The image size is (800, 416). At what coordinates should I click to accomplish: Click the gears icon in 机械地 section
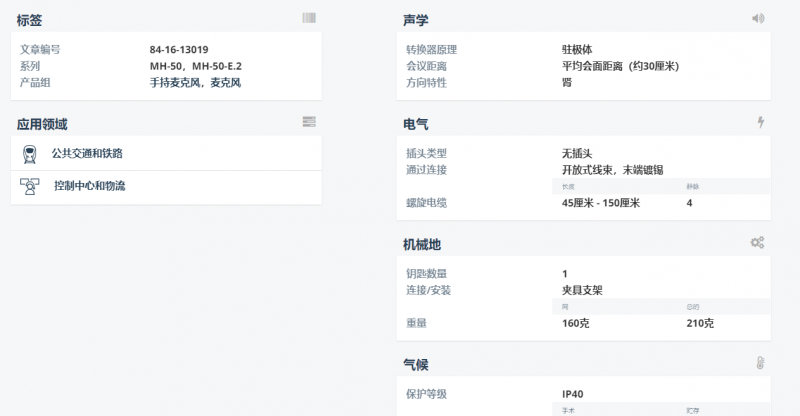[757, 242]
